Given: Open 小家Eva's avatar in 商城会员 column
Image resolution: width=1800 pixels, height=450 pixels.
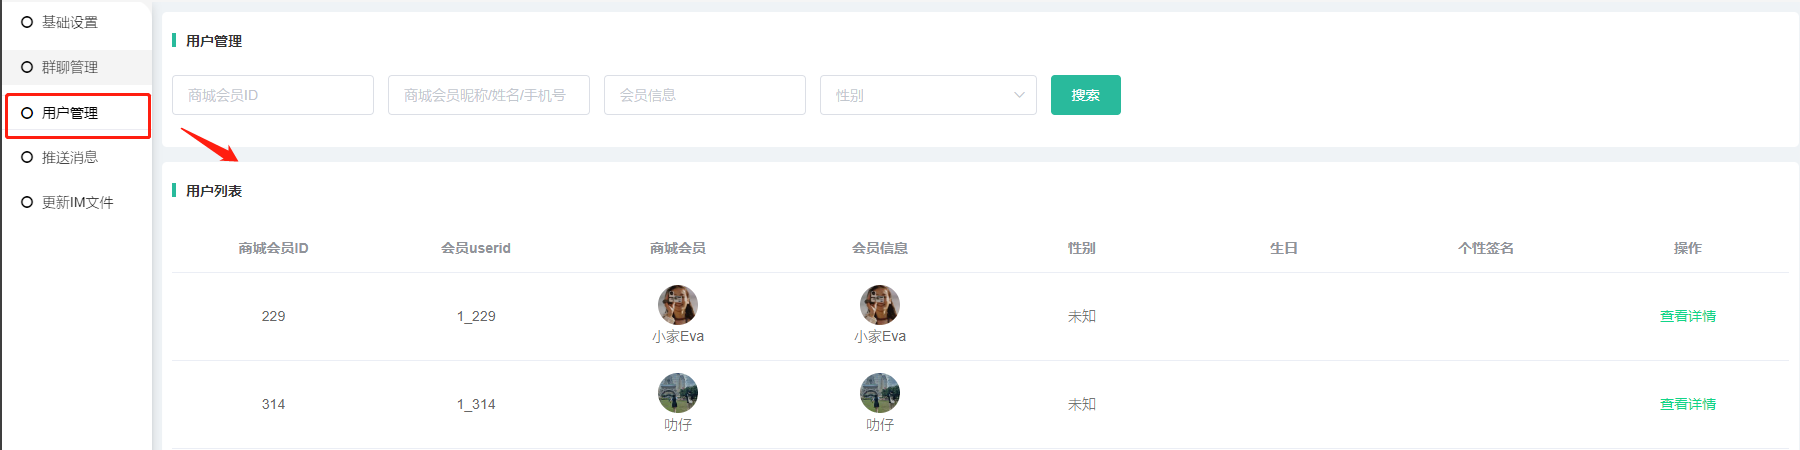Looking at the screenshot, I should [678, 305].
